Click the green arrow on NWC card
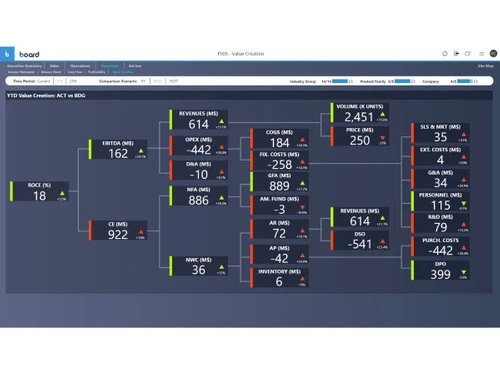The width and height of the screenshot is (500, 375). tap(222, 267)
